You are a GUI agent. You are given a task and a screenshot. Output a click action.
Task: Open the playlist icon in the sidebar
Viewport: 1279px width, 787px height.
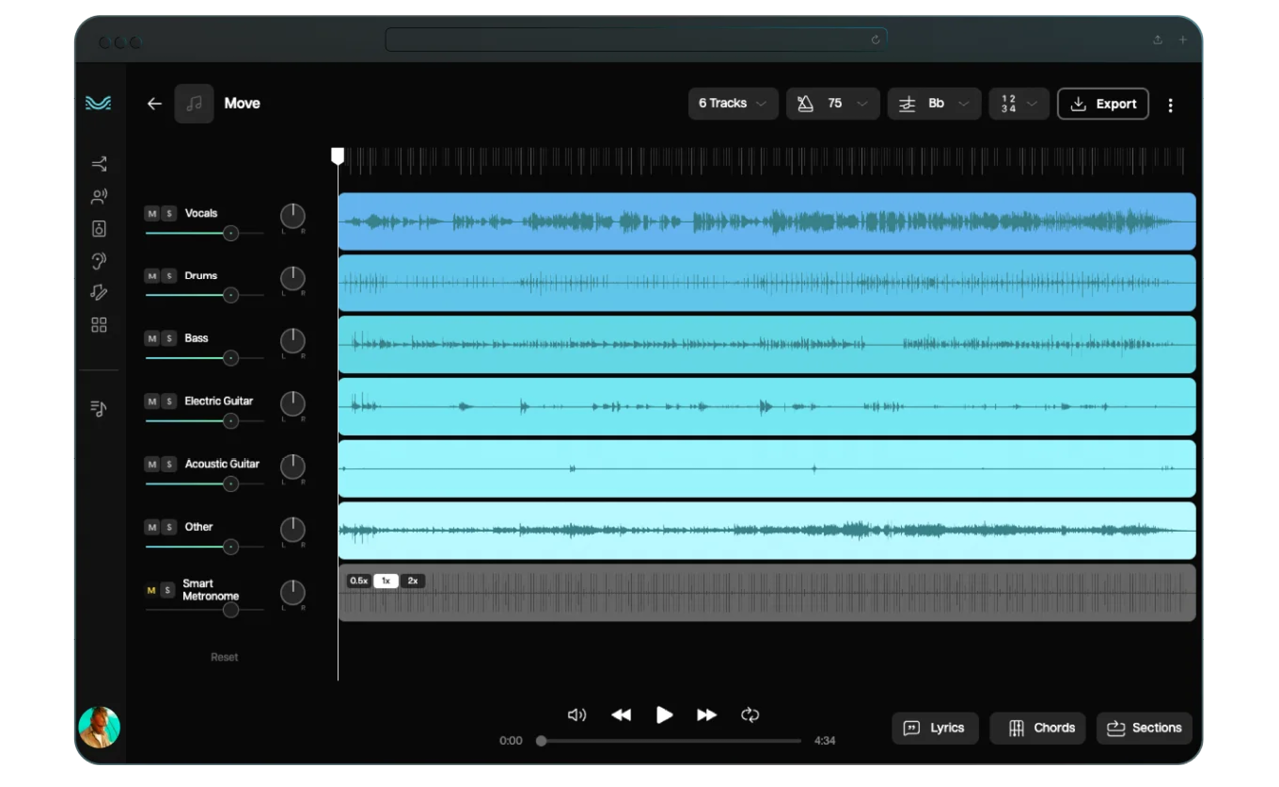(98, 408)
